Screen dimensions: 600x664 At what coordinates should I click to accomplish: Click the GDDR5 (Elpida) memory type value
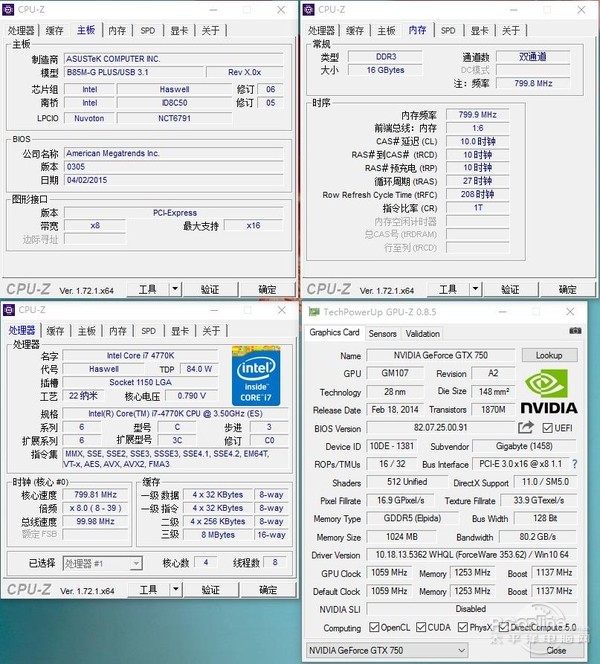412,518
